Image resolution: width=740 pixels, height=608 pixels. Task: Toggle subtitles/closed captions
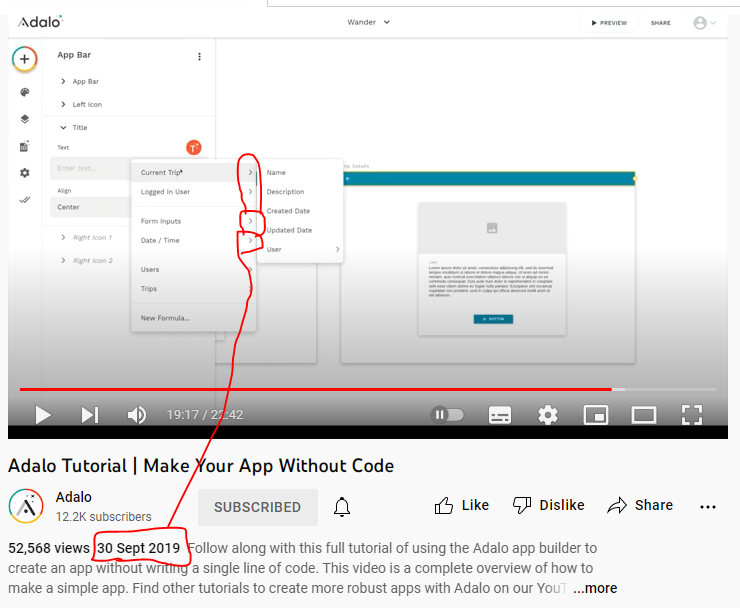click(500, 415)
